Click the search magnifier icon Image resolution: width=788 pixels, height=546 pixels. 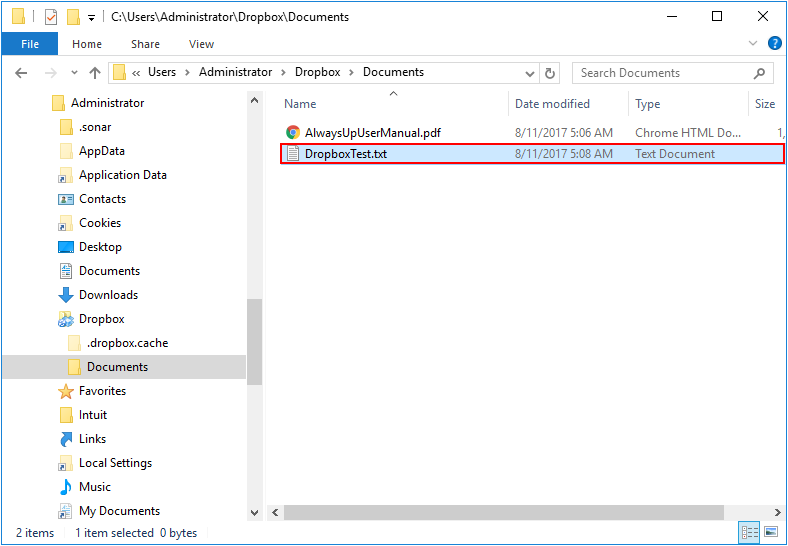(x=759, y=73)
